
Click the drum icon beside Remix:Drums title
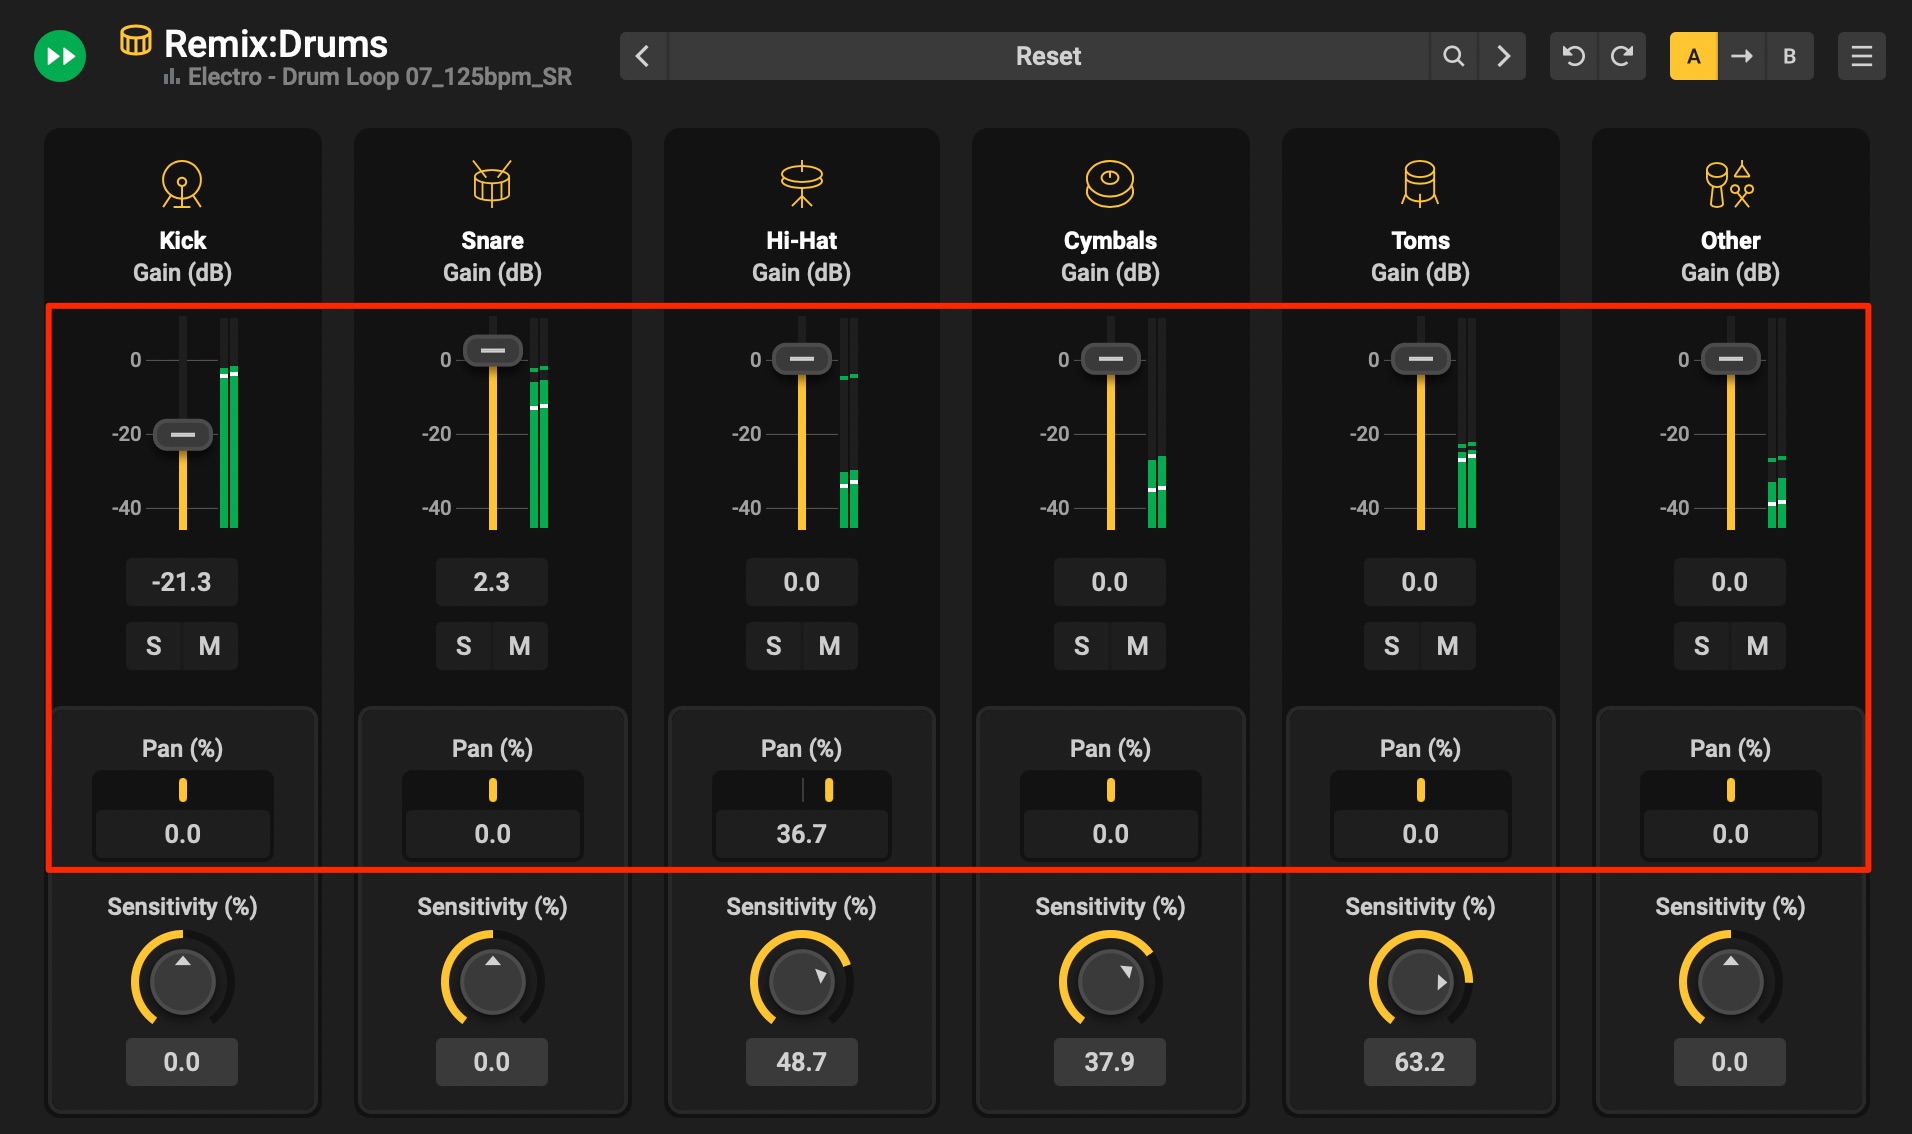click(136, 41)
